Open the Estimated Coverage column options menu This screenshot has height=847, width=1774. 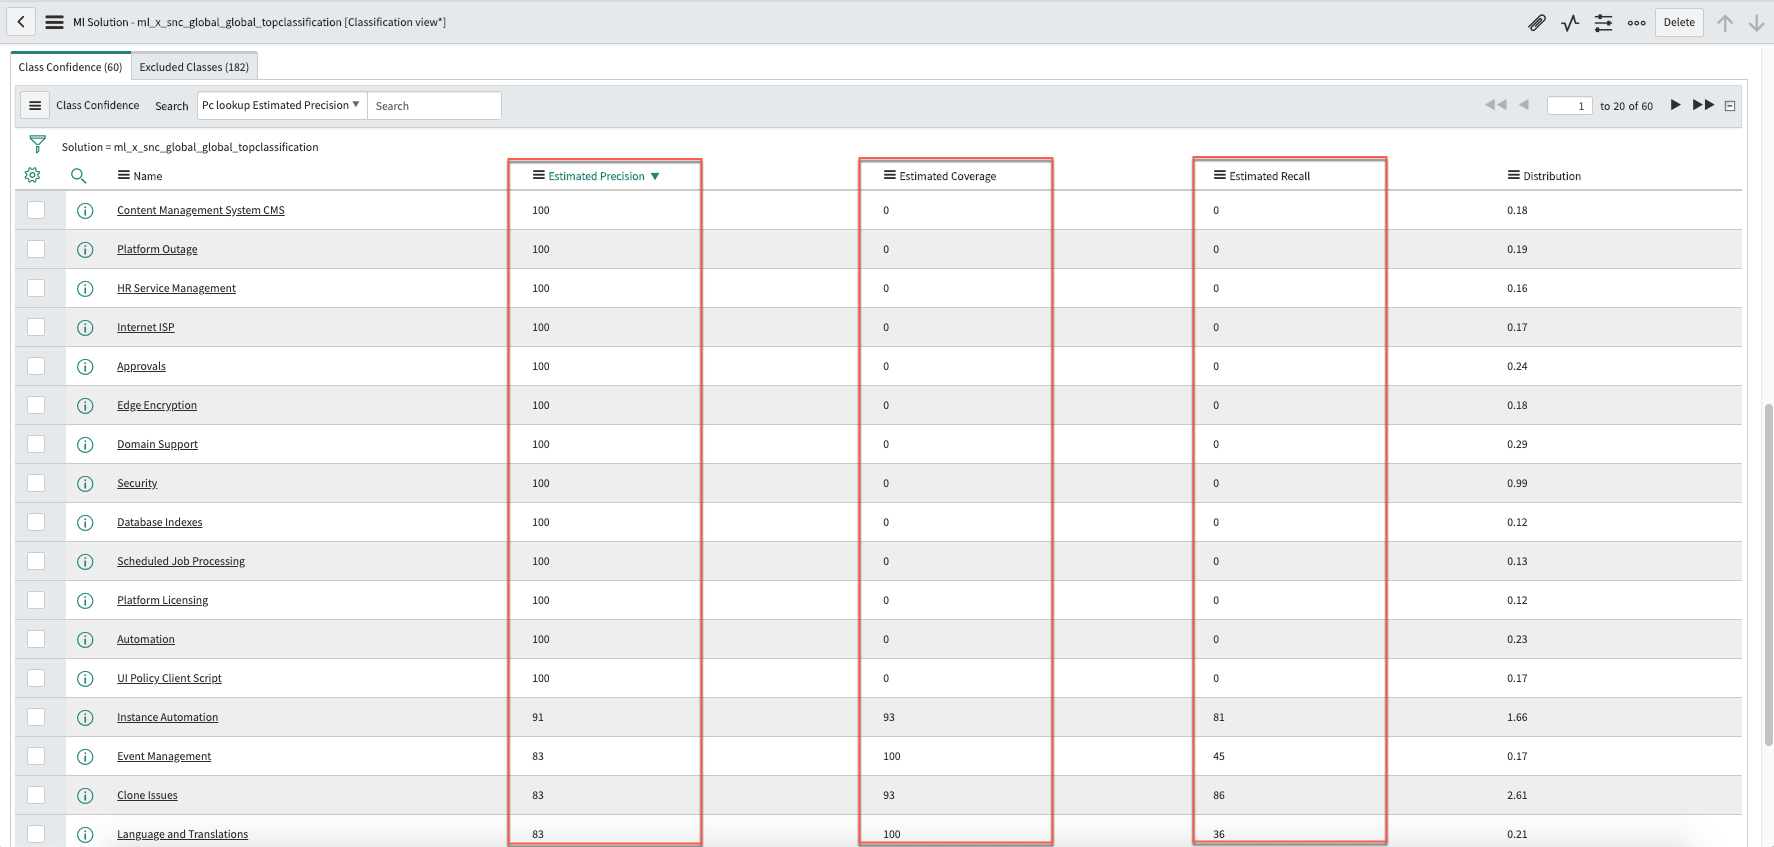tap(890, 175)
